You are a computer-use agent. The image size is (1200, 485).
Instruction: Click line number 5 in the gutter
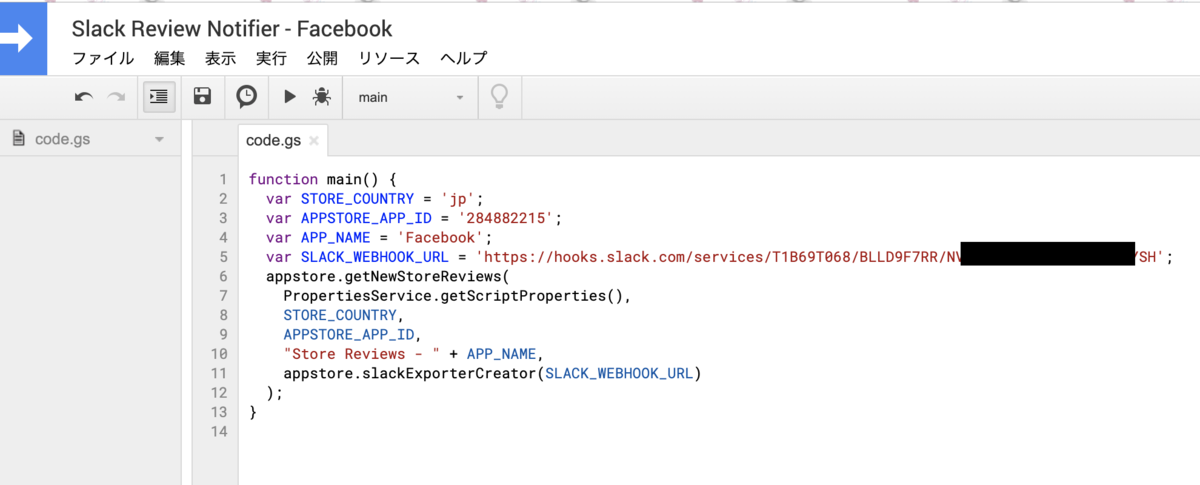222,256
